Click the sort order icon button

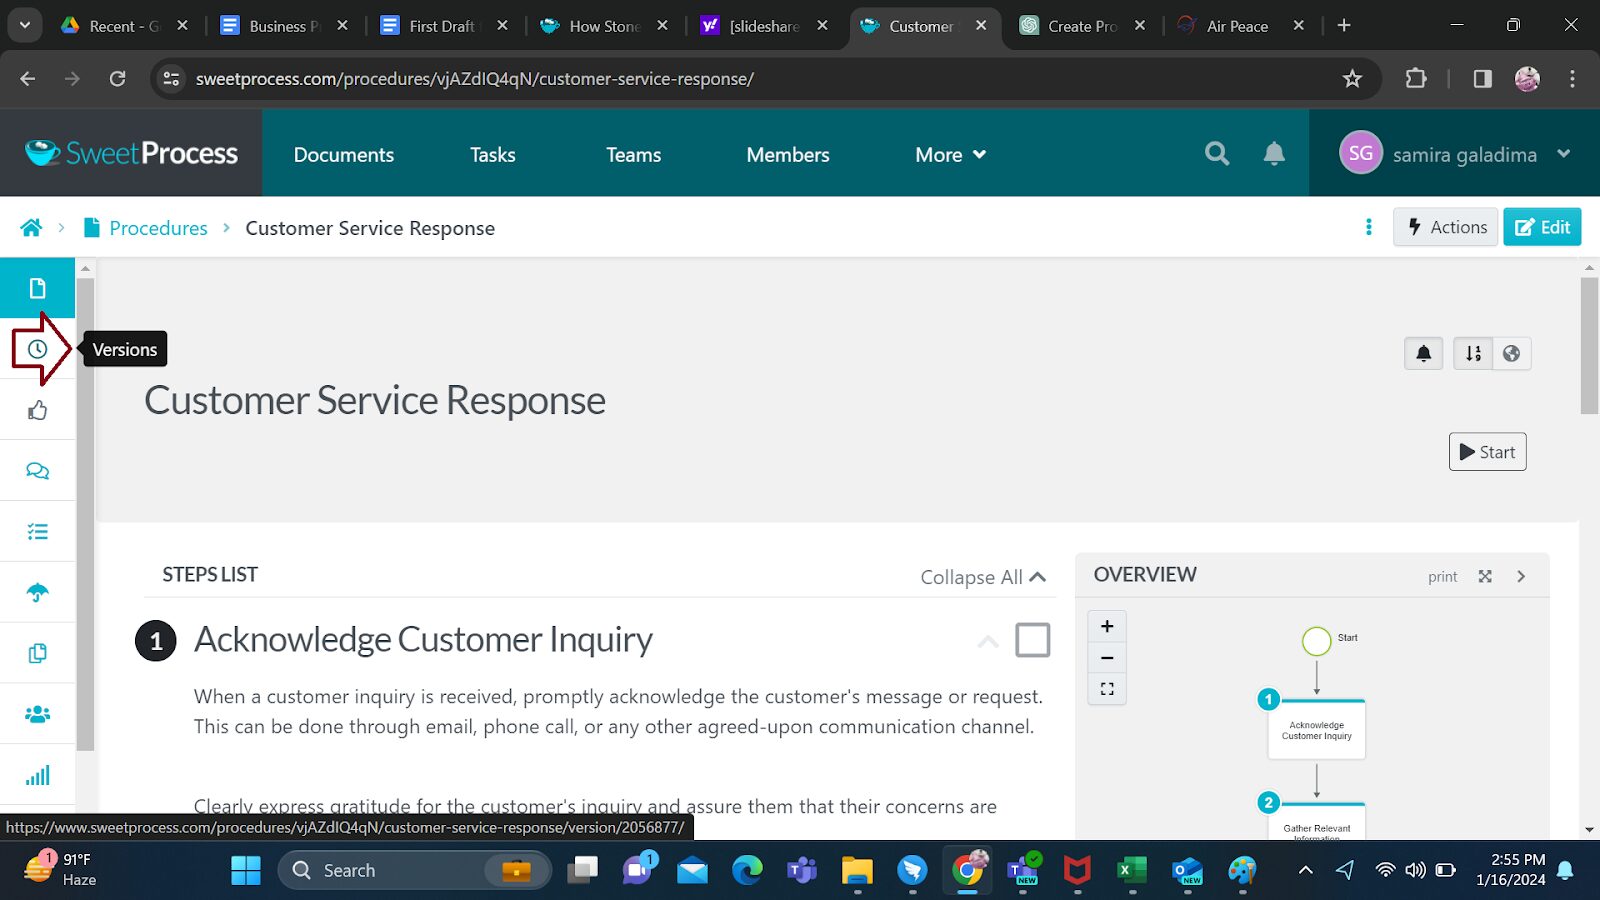(x=1473, y=353)
